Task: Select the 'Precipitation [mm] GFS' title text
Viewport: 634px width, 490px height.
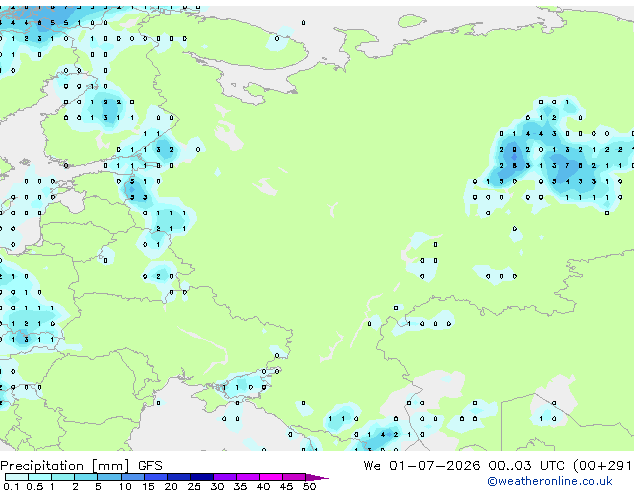Action: click(x=81, y=466)
